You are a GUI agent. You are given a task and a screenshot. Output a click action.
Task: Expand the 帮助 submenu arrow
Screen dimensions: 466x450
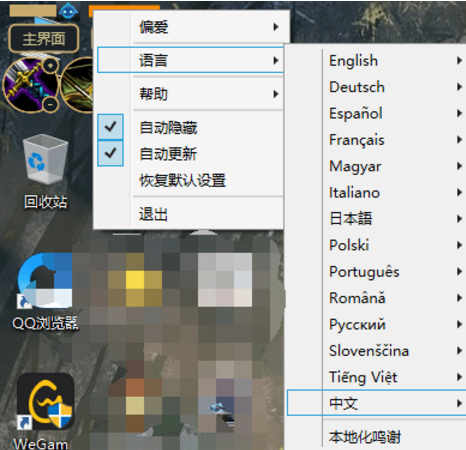point(275,94)
